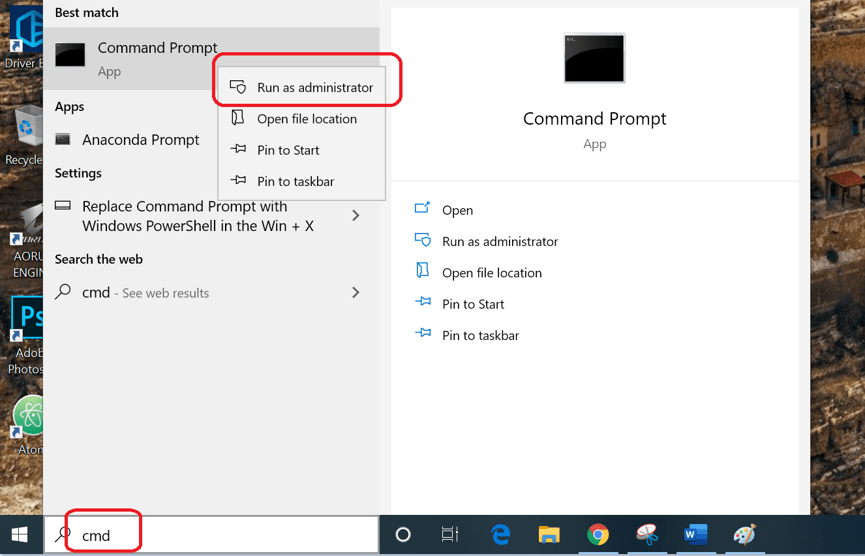
Task: Open File Explorer from the taskbar
Action: (548, 535)
